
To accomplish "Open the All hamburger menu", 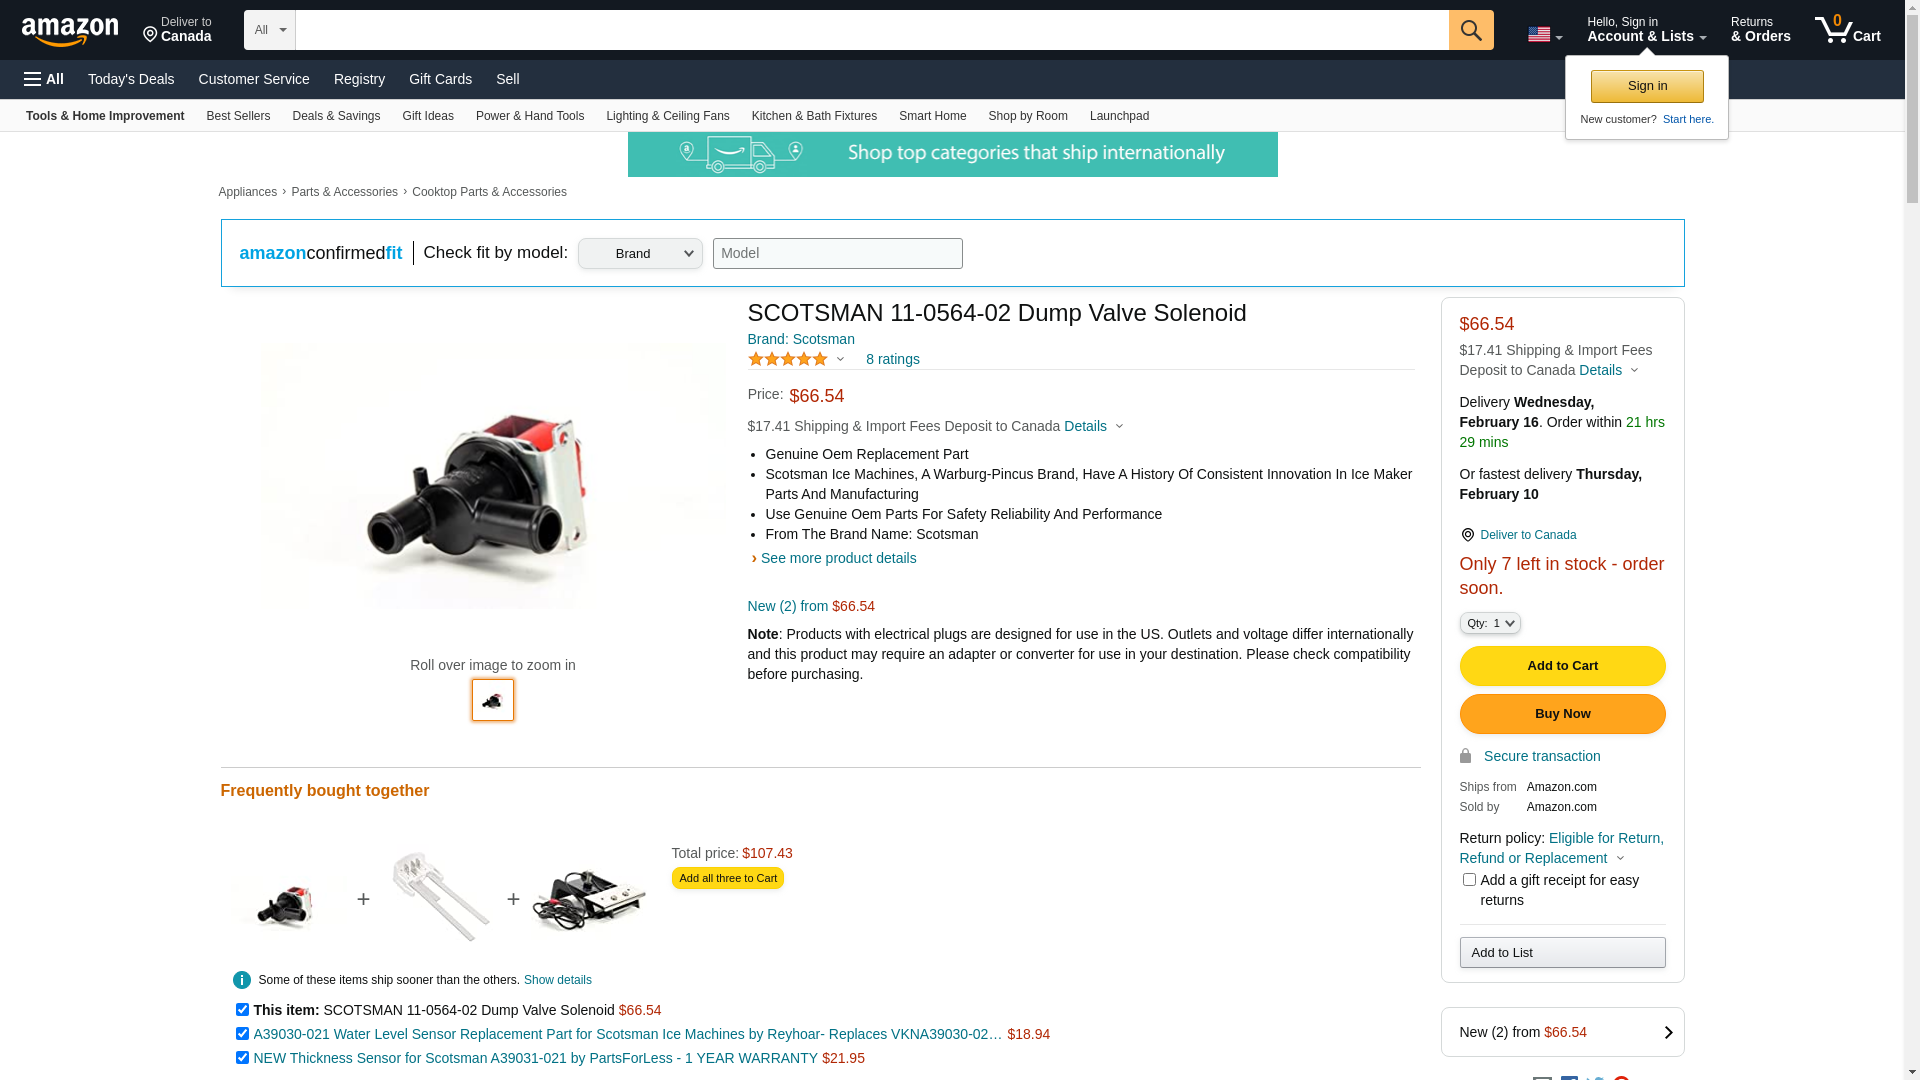I will (x=44, y=79).
